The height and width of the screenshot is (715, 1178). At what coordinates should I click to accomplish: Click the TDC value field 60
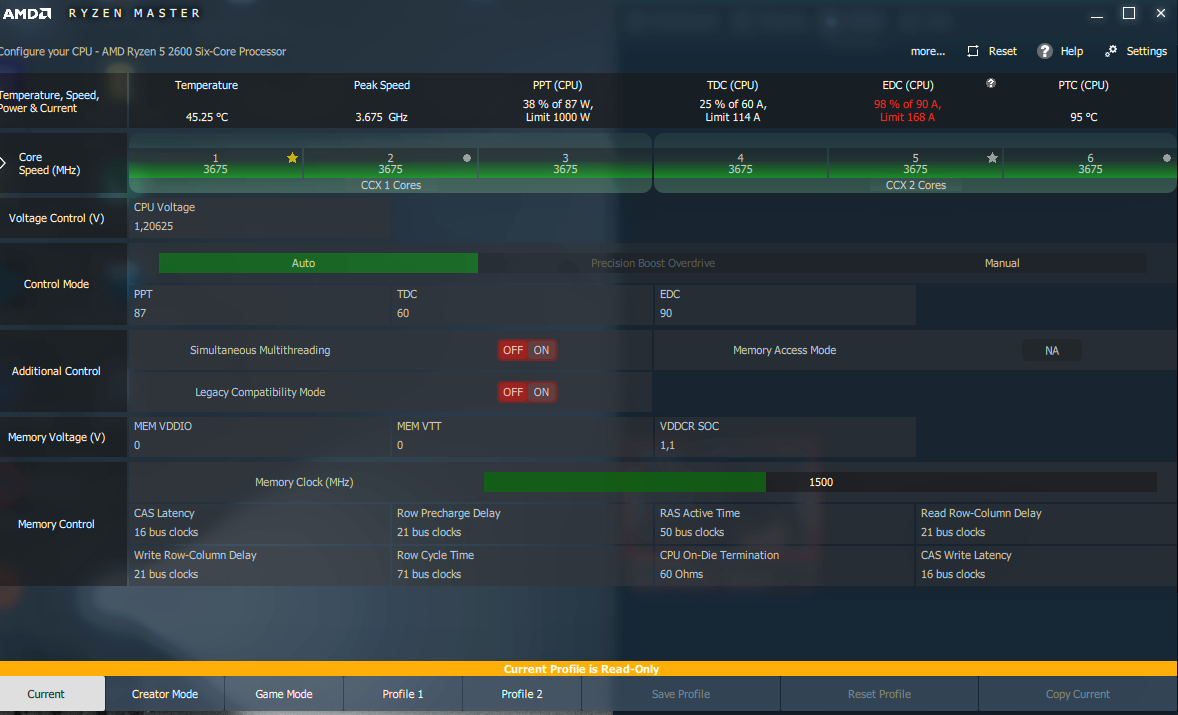click(x=522, y=304)
